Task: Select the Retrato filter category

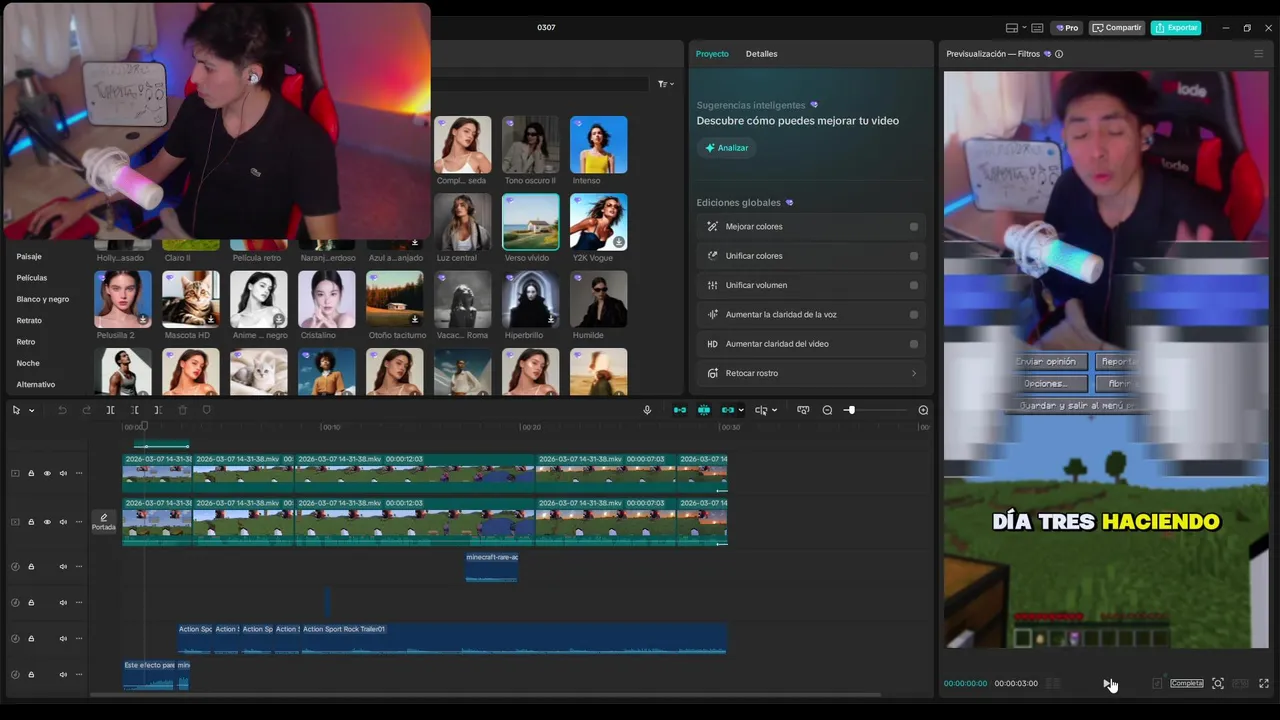Action: coord(29,321)
